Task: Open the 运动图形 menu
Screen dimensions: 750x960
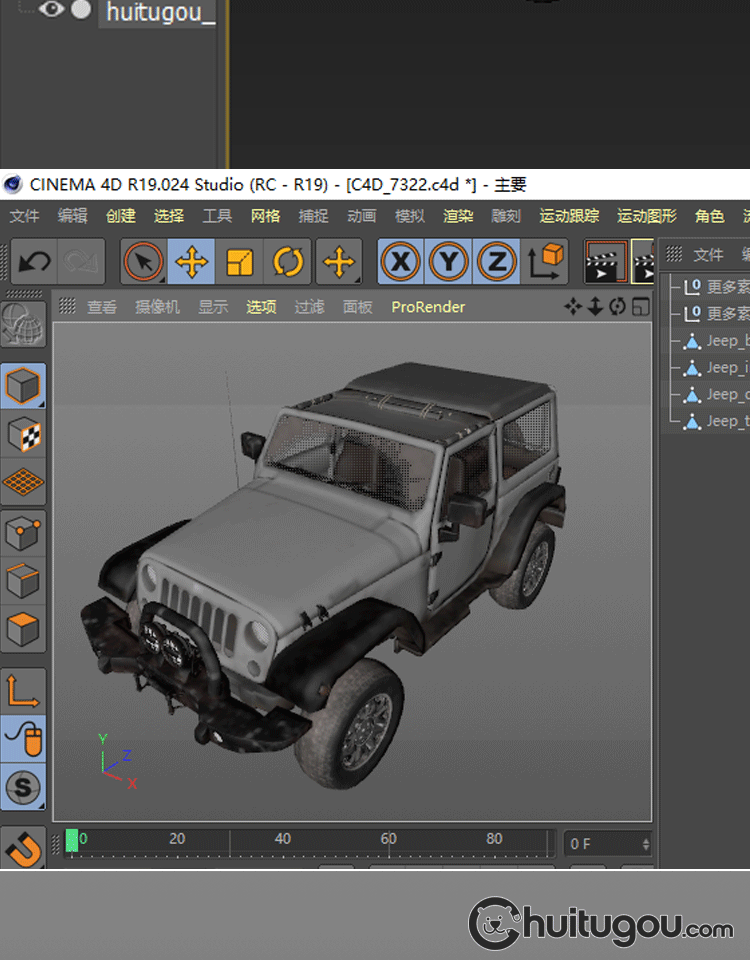Action: pos(647,216)
